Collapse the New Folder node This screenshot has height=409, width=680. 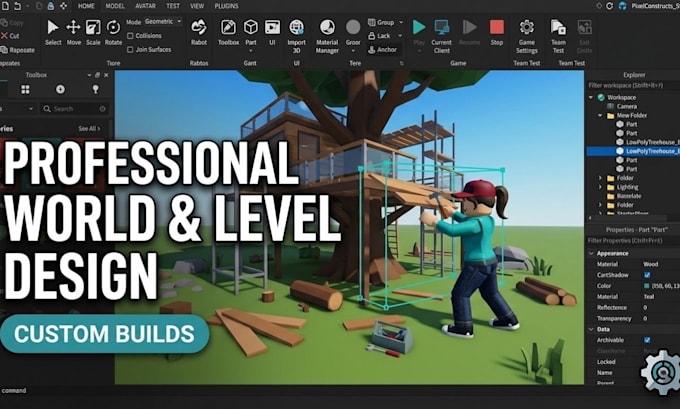600,115
